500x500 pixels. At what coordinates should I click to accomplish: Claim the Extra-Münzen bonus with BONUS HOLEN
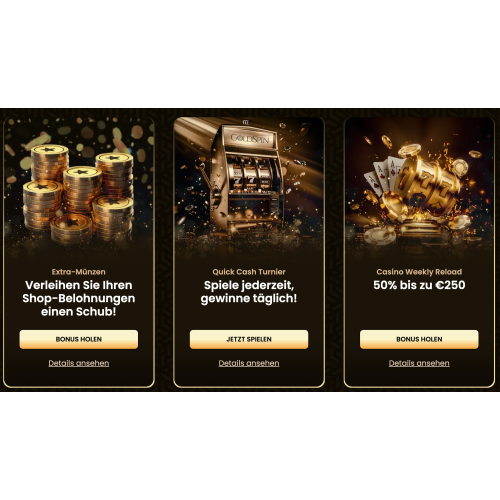coord(79,339)
